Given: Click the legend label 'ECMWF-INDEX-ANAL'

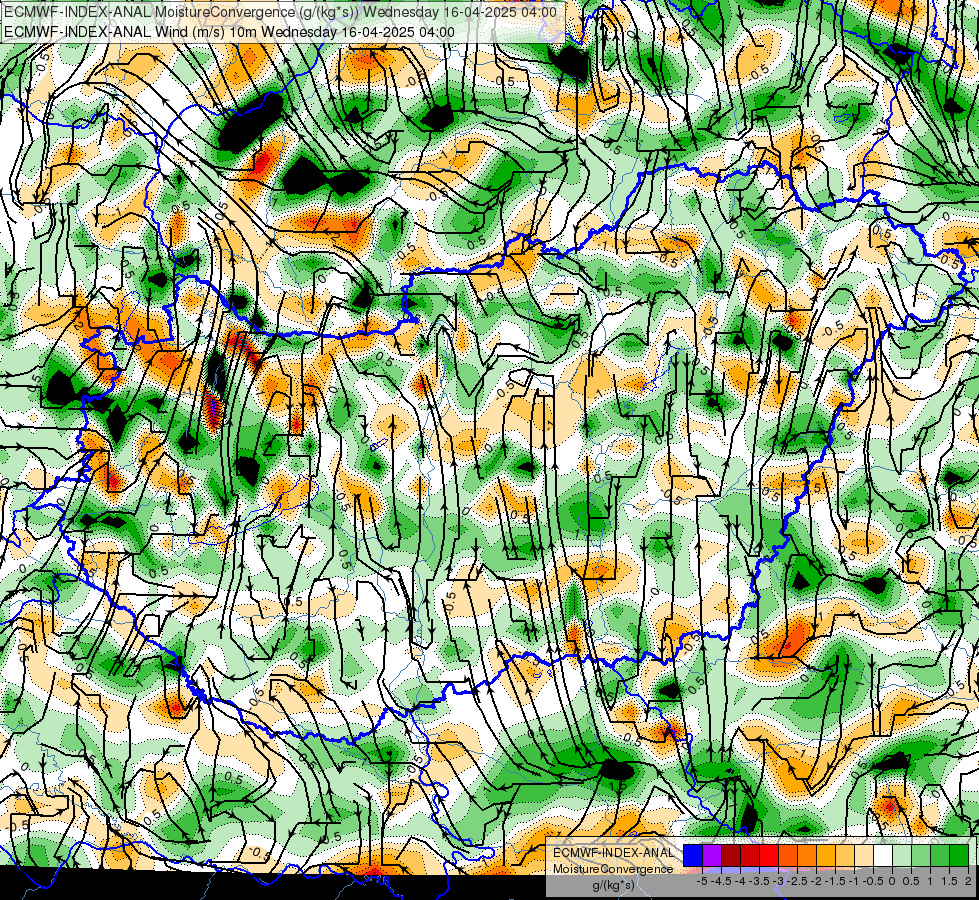Looking at the screenshot, I should coord(613,853).
